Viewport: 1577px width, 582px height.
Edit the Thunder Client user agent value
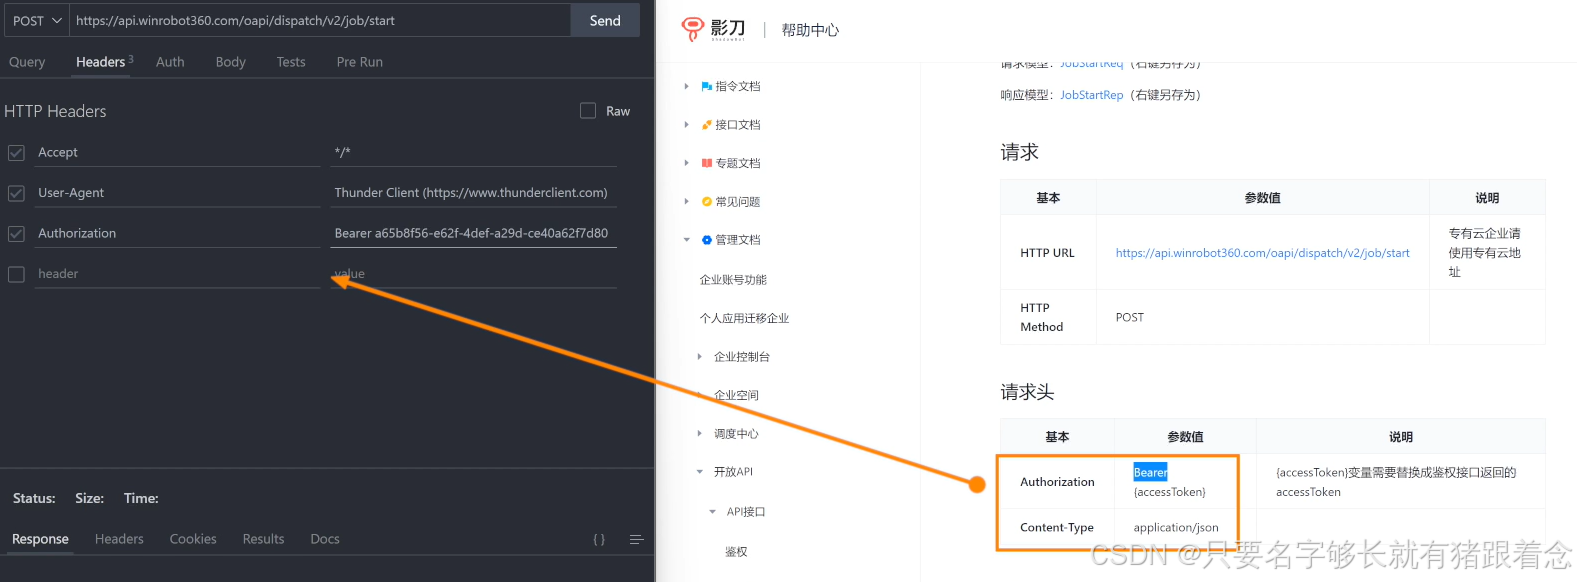click(474, 193)
